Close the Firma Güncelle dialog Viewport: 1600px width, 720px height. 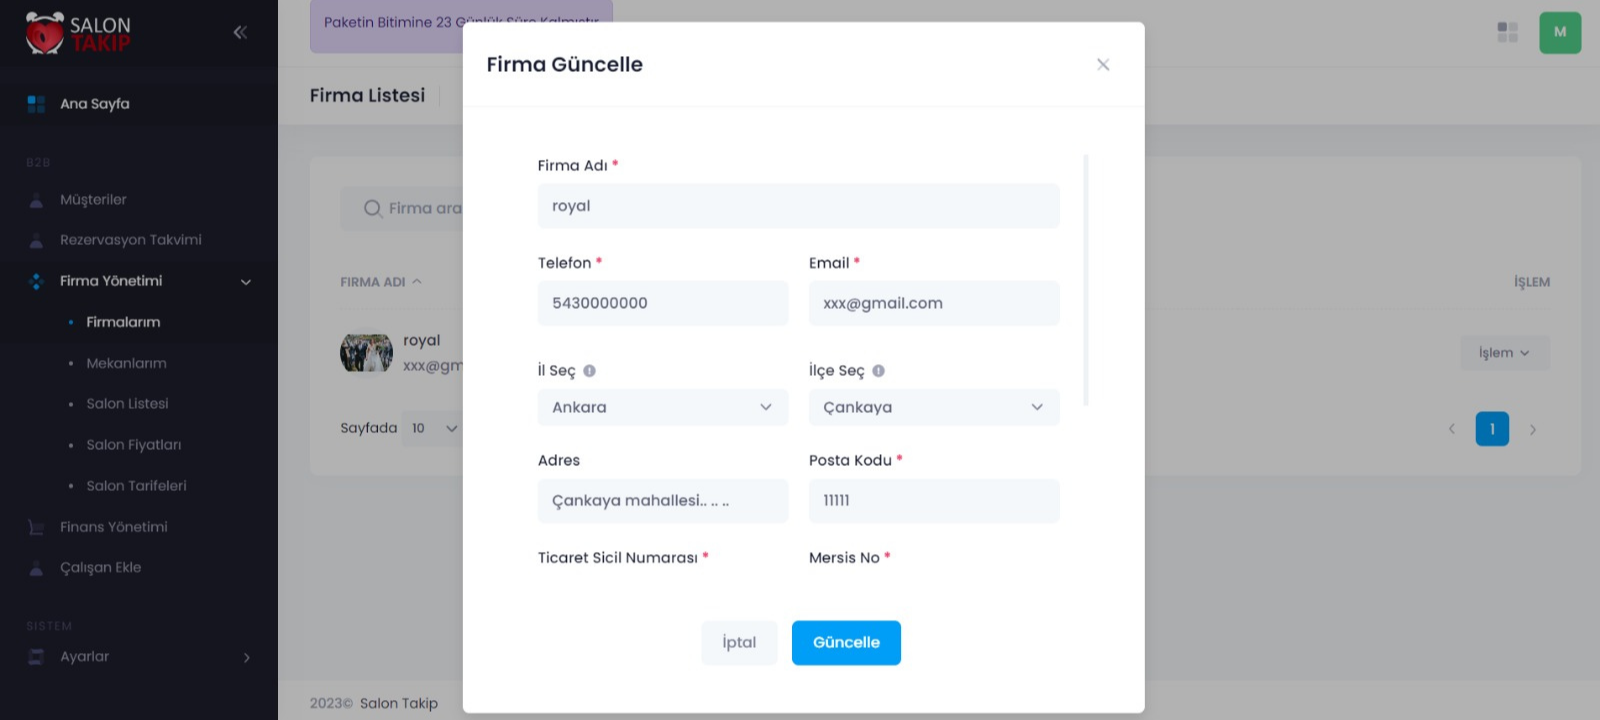(1103, 65)
